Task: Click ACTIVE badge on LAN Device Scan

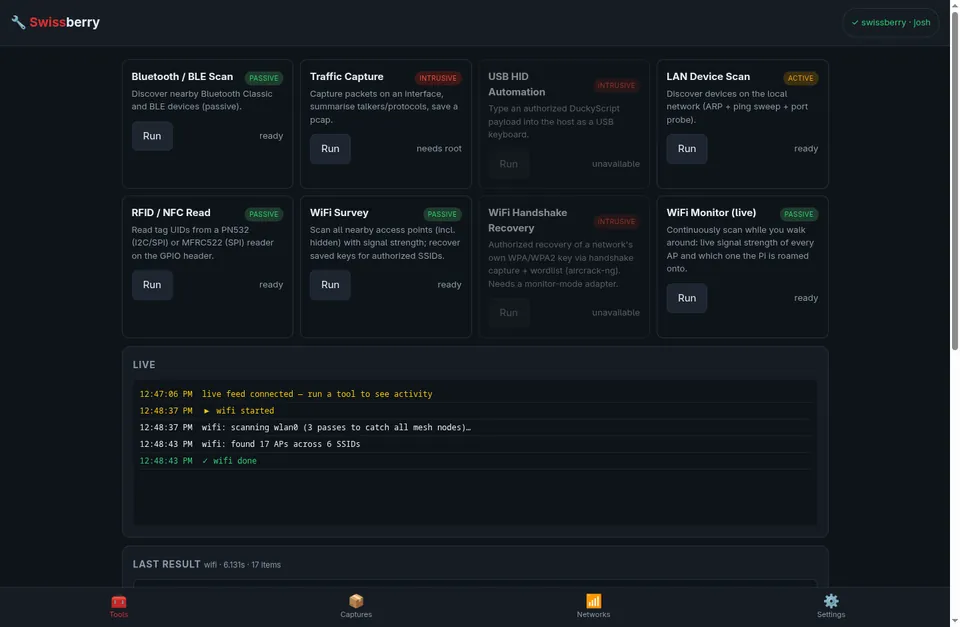Action: 800,78
